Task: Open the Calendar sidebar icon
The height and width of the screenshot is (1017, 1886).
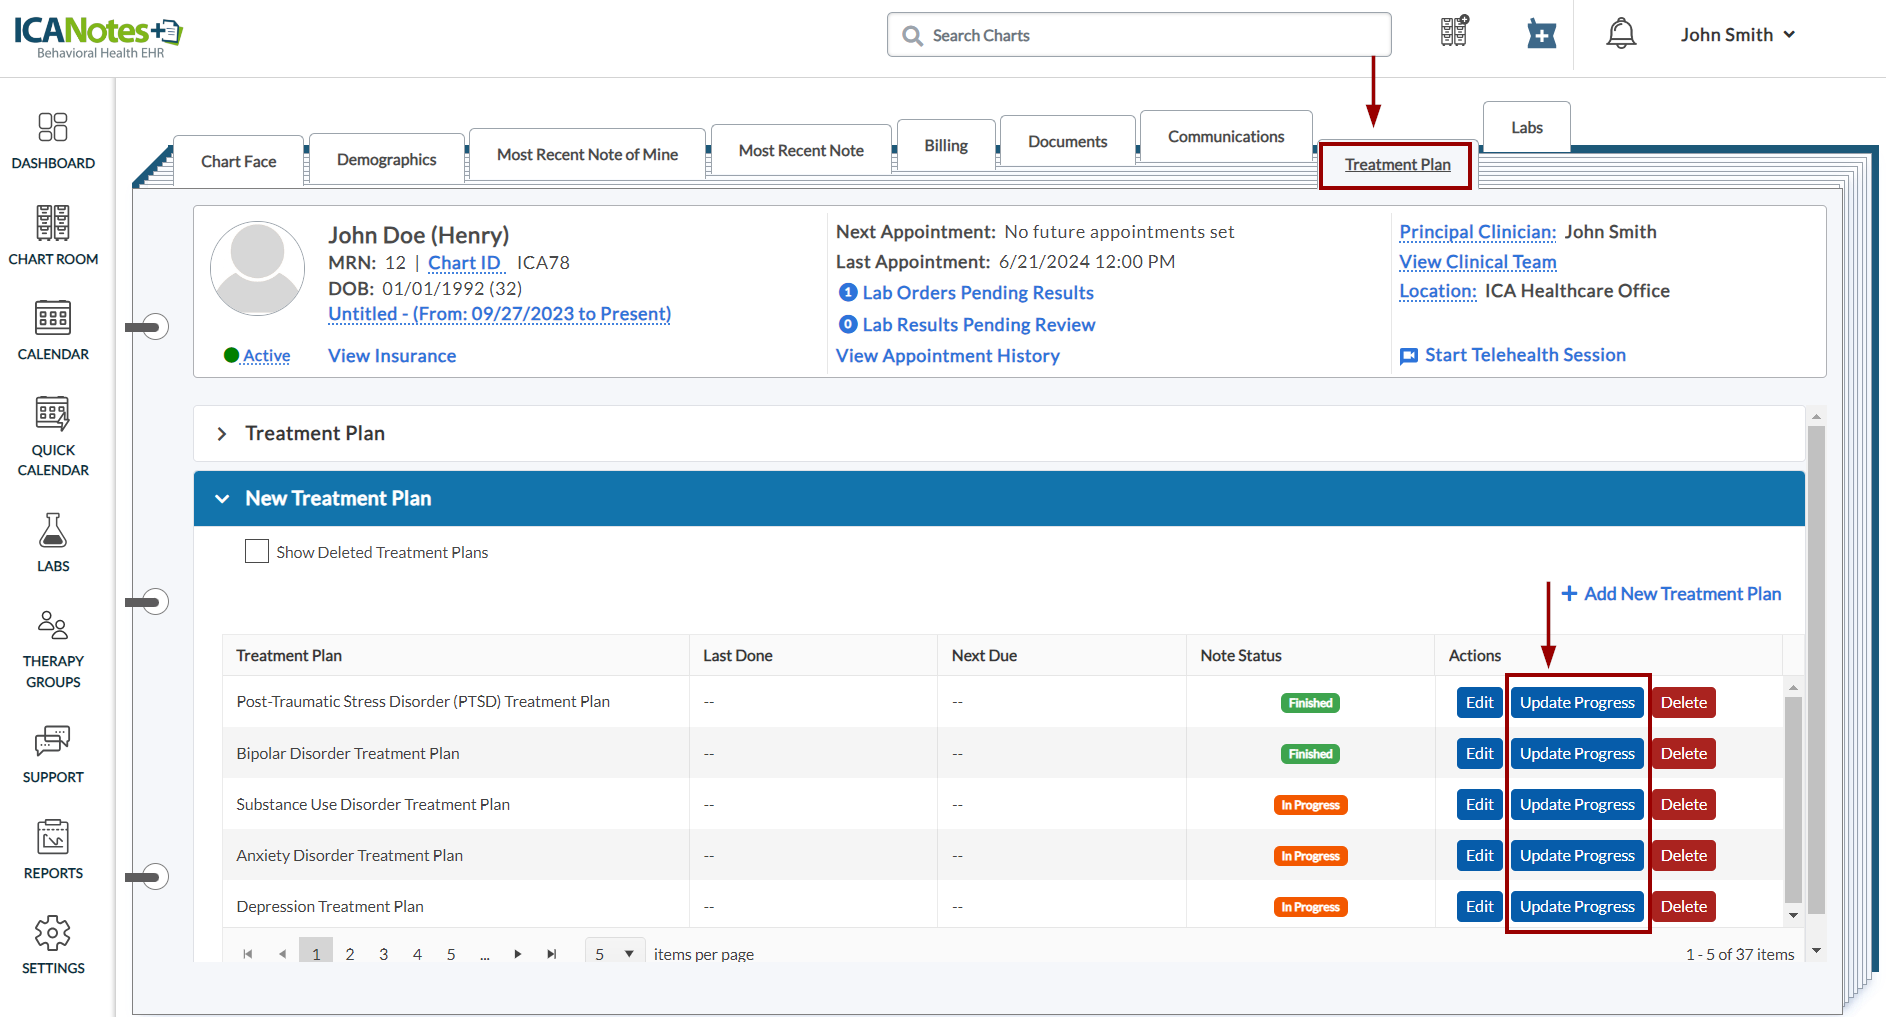Action: [x=53, y=318]
